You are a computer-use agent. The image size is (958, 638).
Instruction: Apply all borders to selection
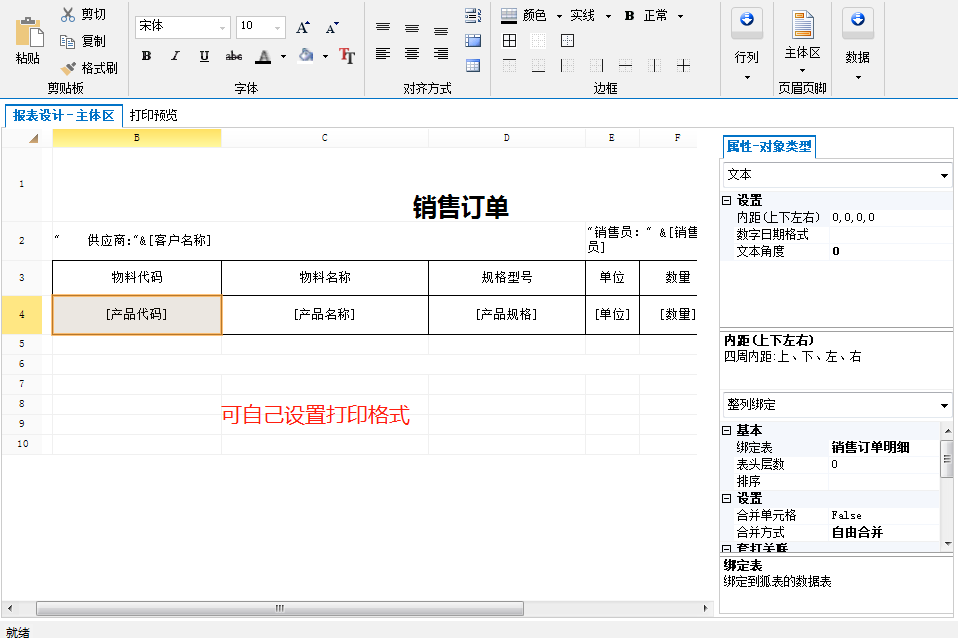click(x=510, y=41)
